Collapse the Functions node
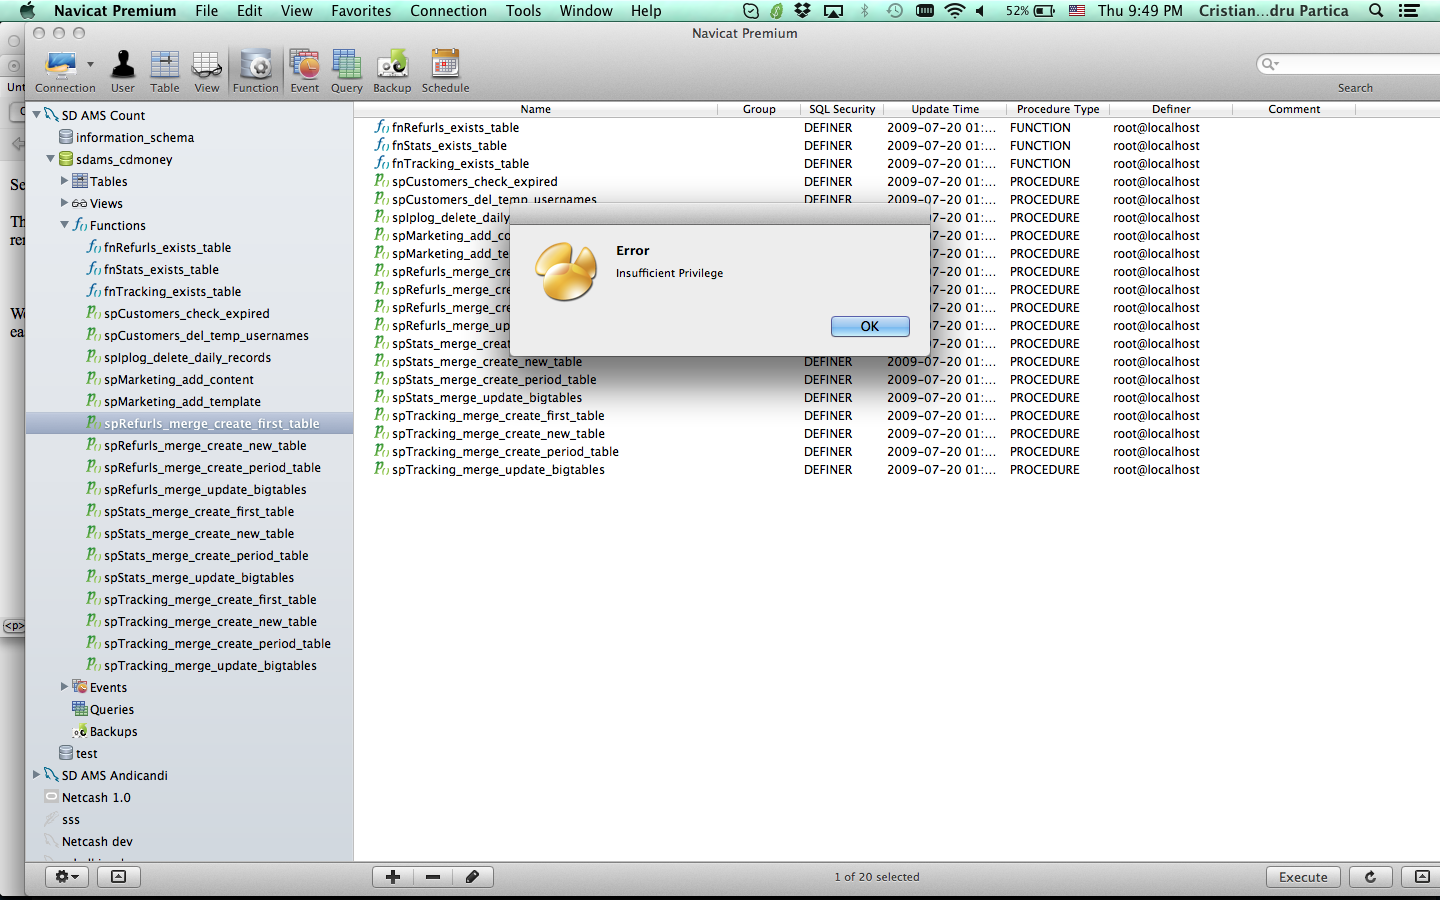1440x900 pixels. coord(64,224)
